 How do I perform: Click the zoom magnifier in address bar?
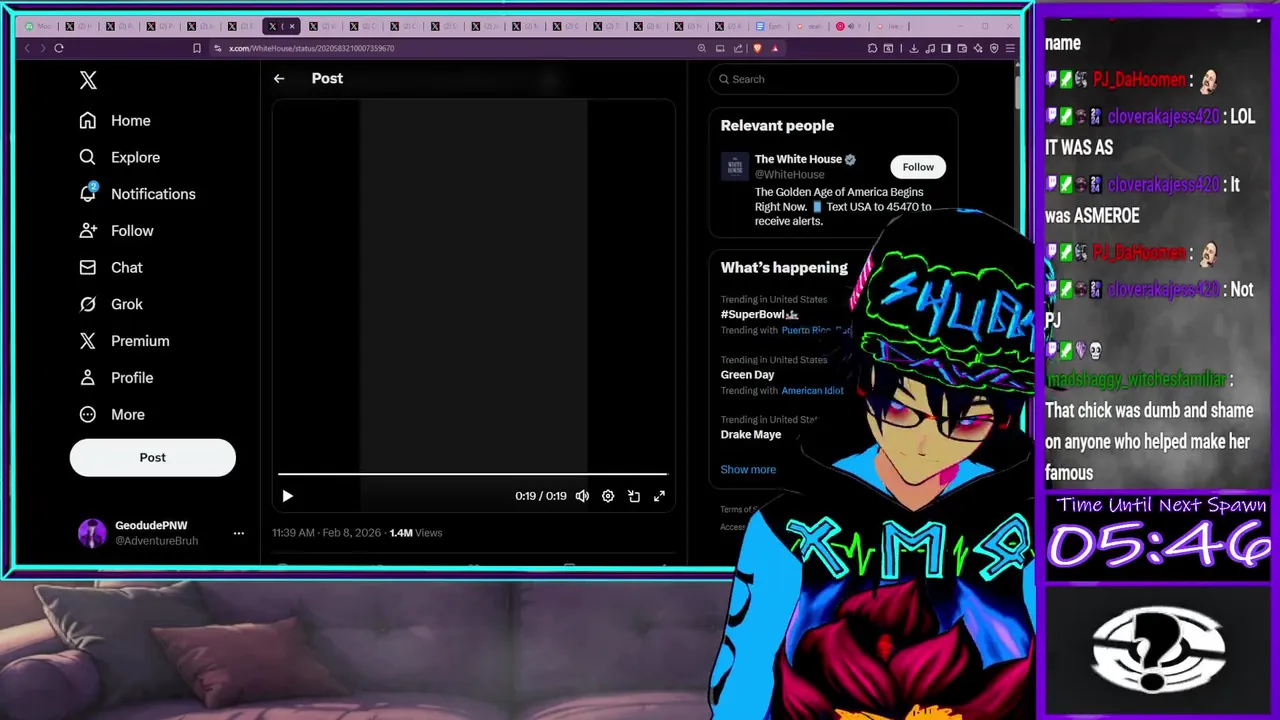[x=702, y=48]
